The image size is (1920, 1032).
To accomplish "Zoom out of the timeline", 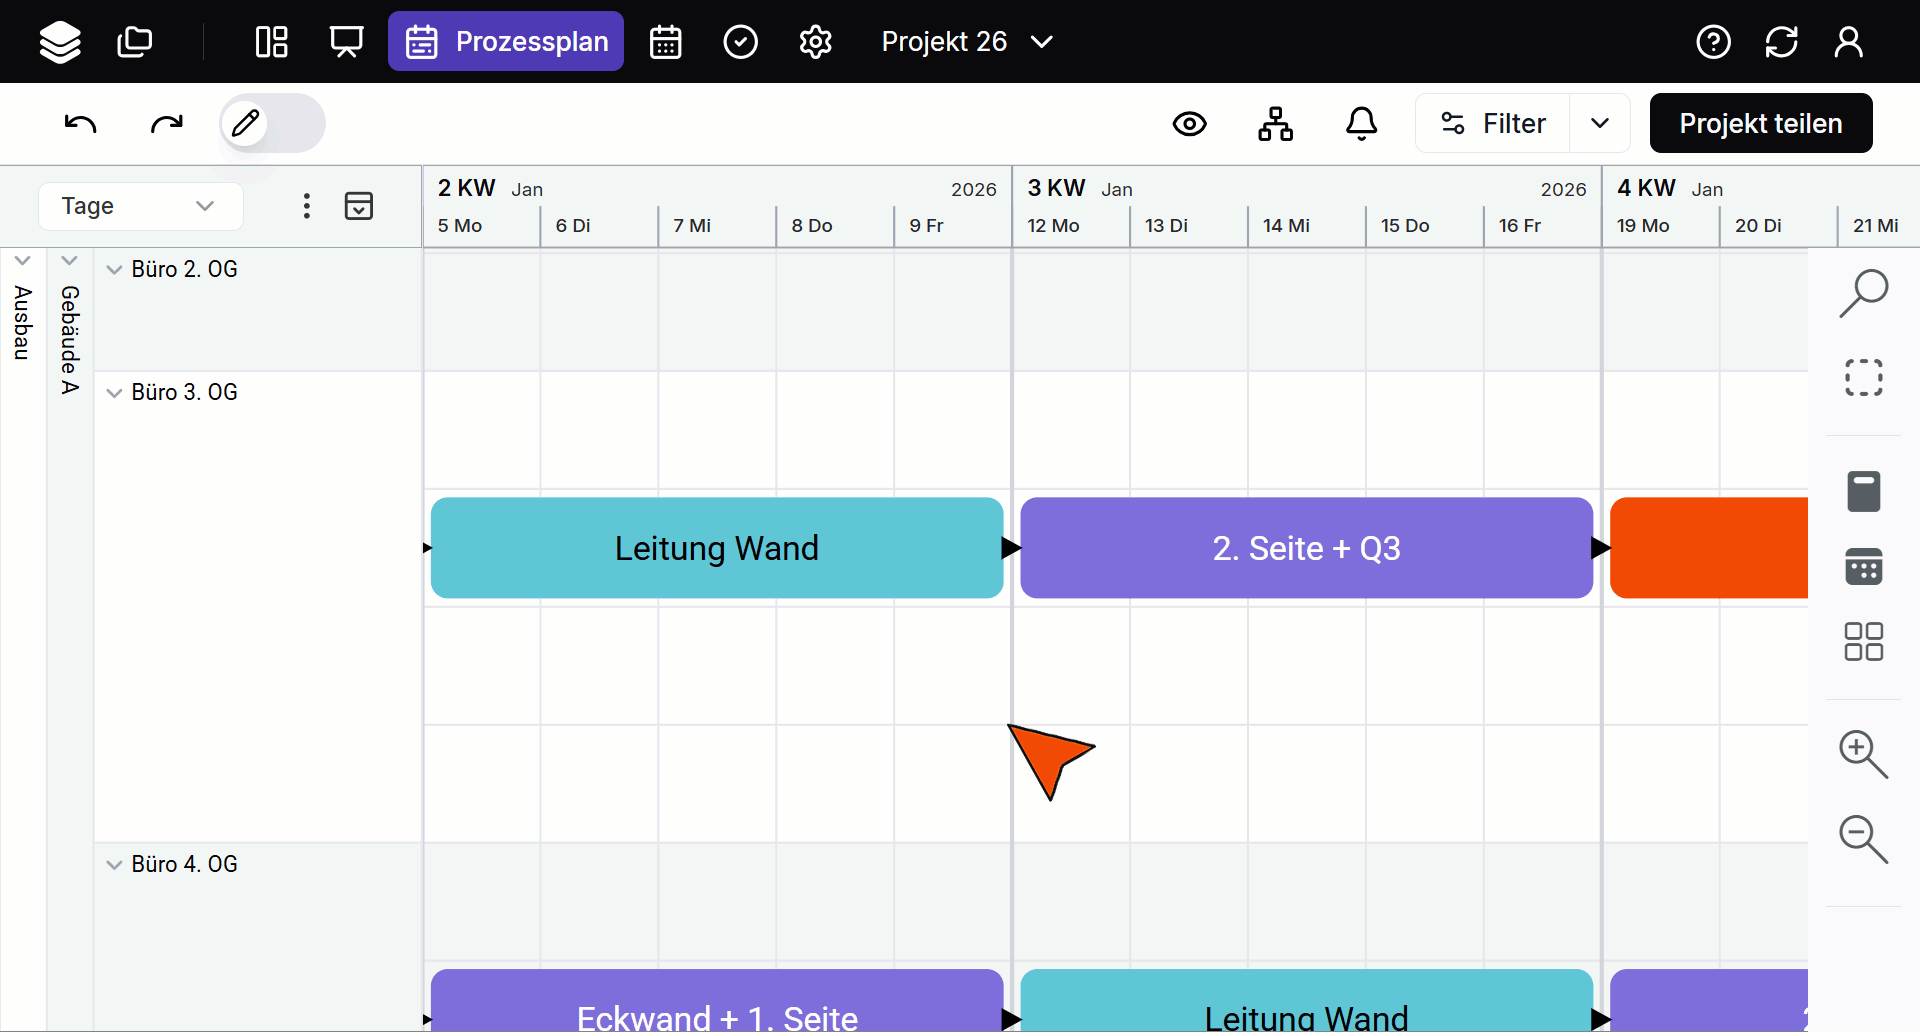I will click(1863, 839).
